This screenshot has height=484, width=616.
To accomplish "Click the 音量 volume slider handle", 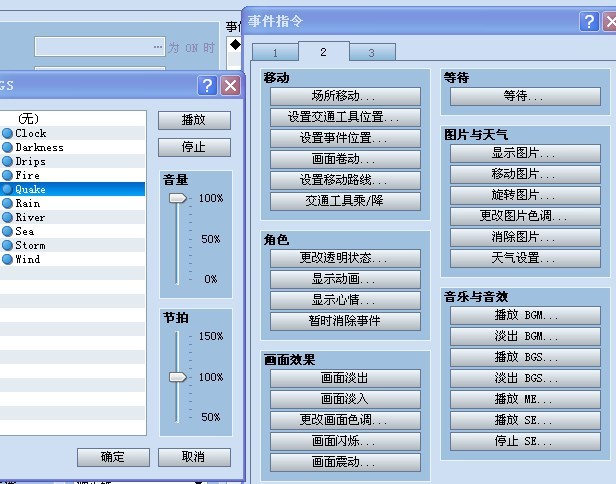I will (178, 198).
